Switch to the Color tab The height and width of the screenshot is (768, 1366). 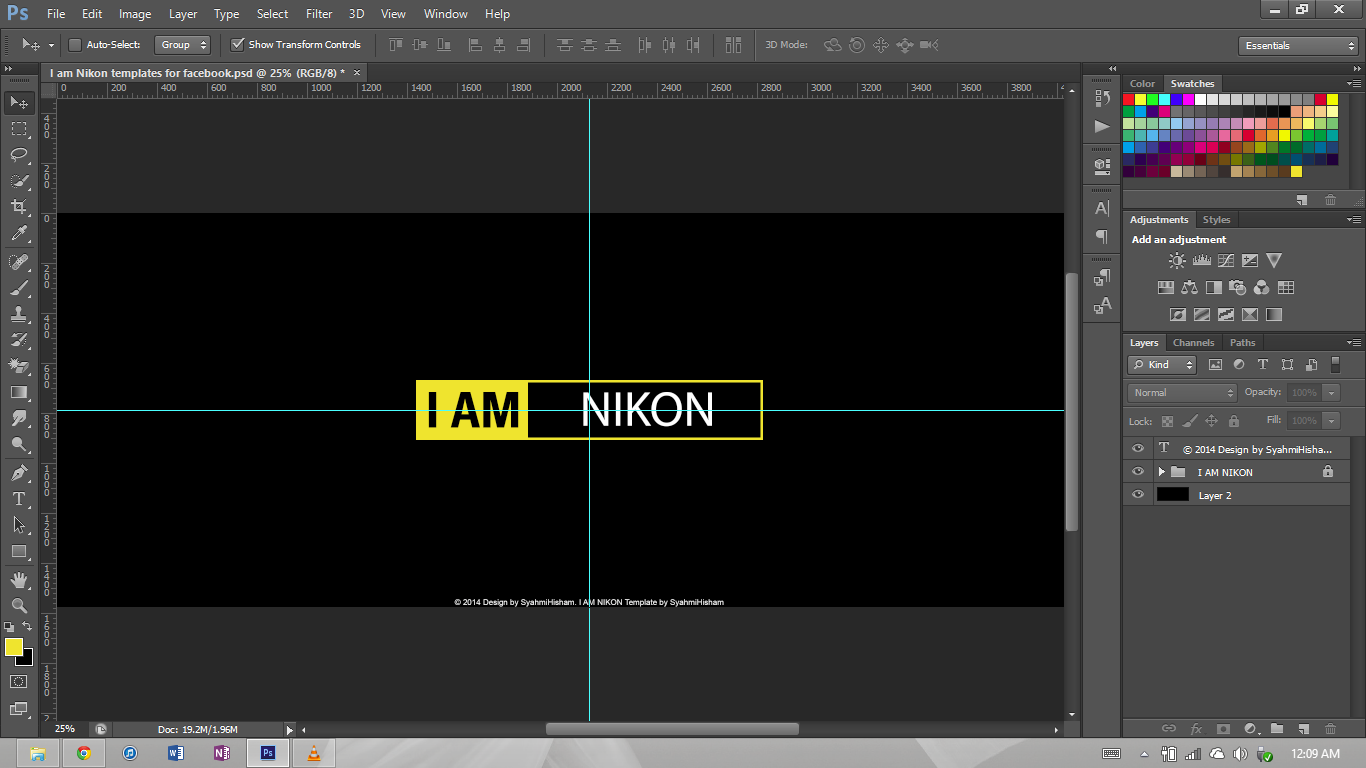1142,84
